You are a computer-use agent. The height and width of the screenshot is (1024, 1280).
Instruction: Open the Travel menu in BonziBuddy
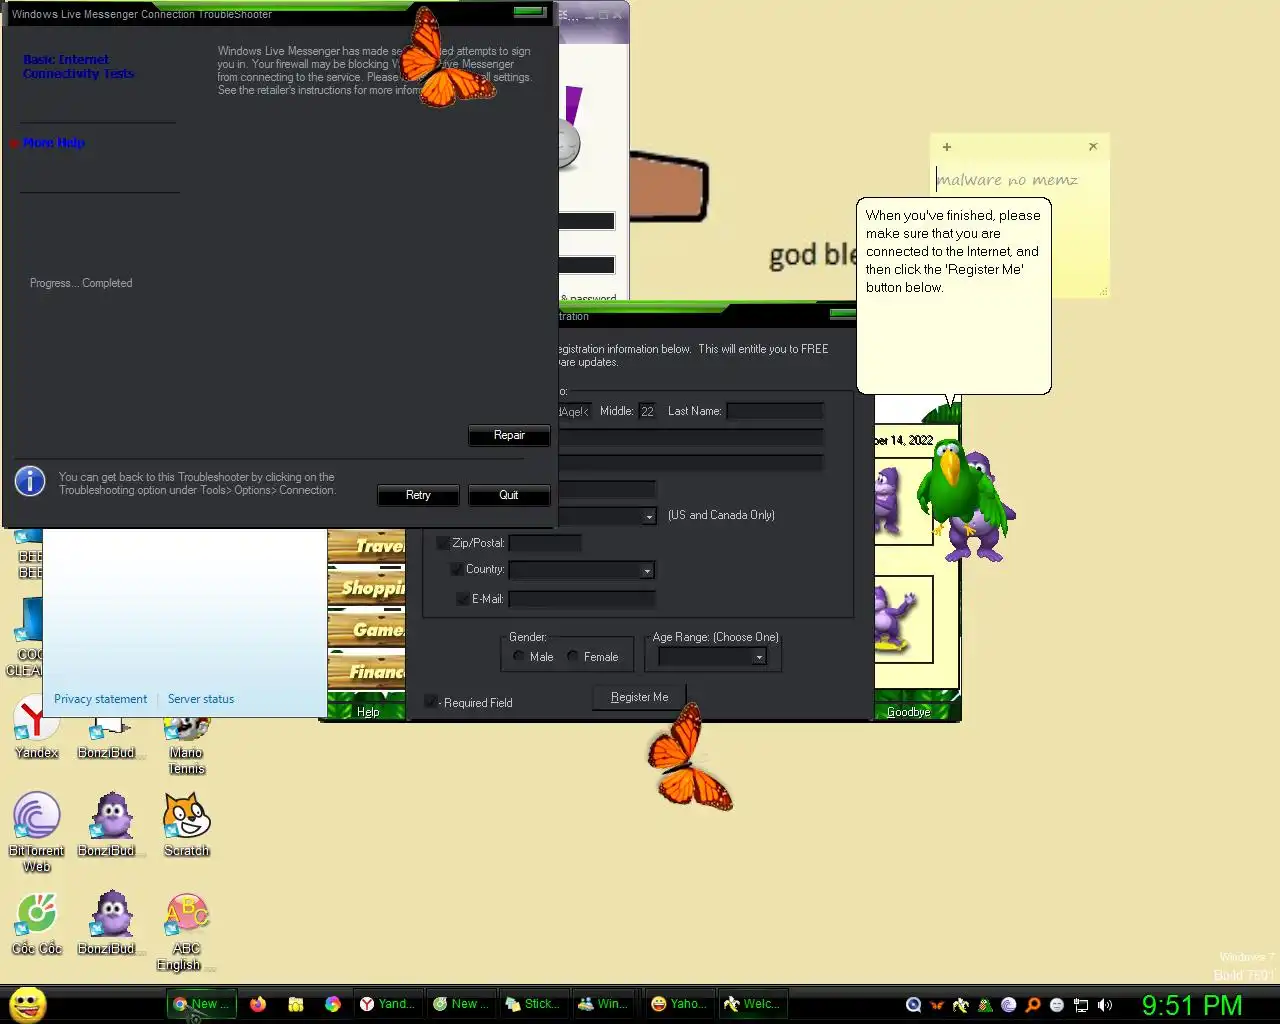click(367, 546)
